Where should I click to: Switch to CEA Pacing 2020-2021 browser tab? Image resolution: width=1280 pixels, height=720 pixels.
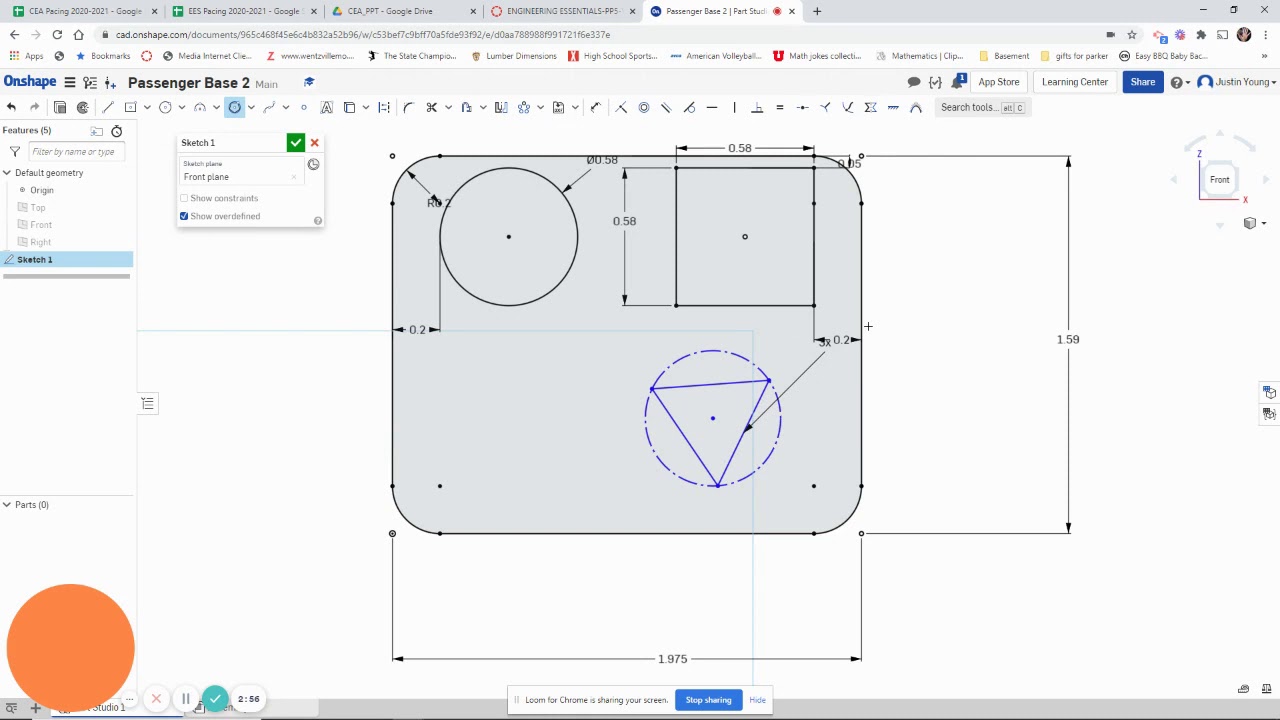pyautogui.click(x=84, y=11)
